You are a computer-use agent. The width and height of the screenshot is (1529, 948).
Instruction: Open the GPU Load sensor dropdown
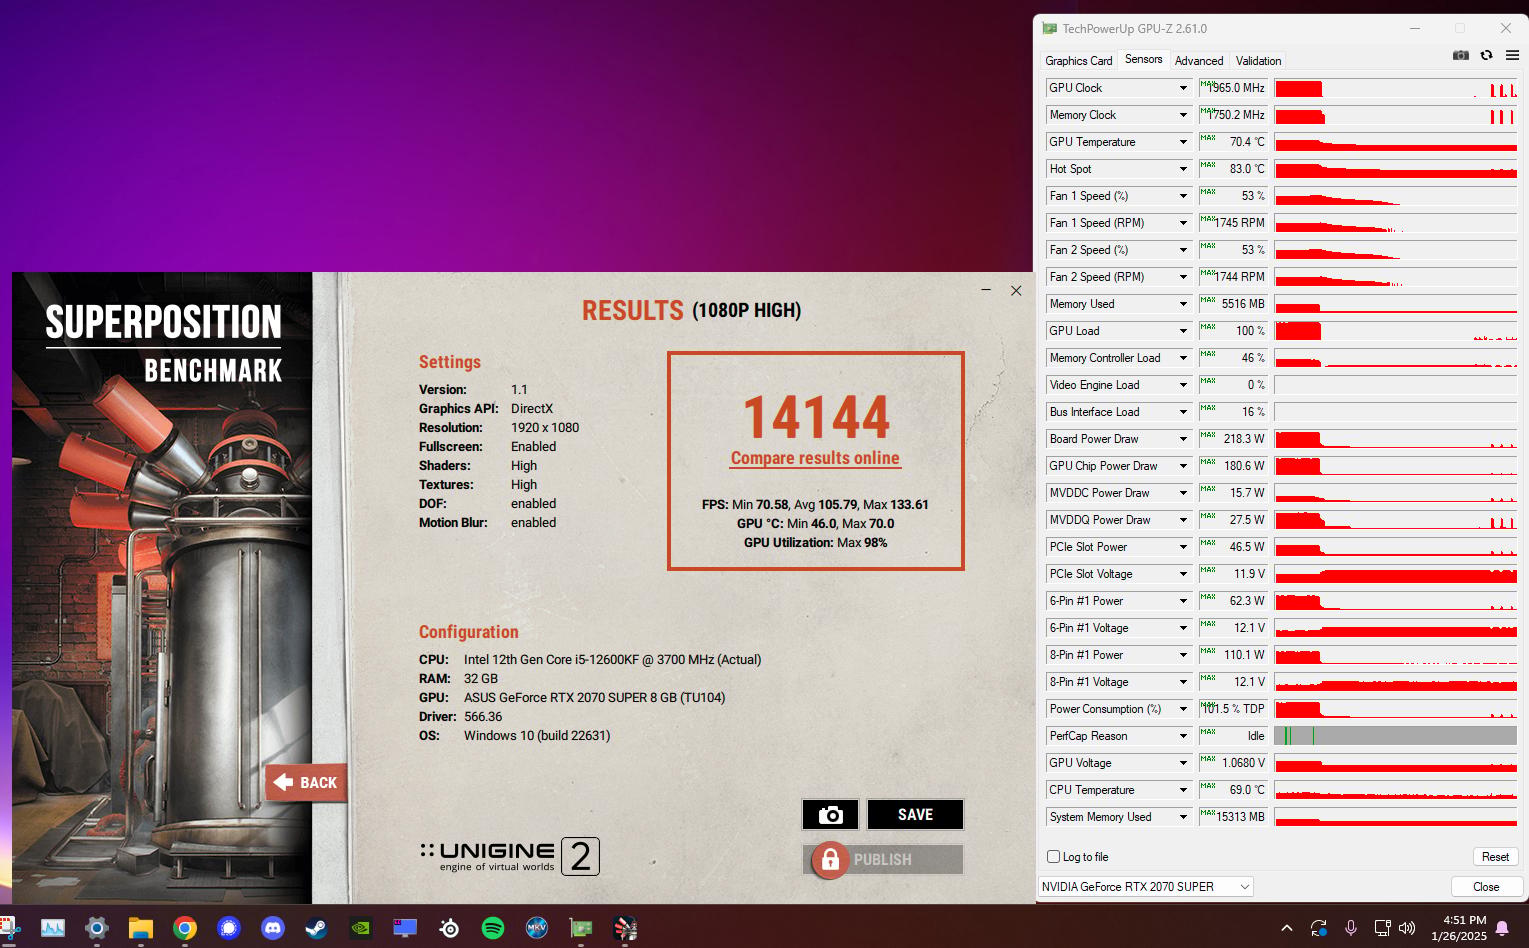pos(1183,331)
